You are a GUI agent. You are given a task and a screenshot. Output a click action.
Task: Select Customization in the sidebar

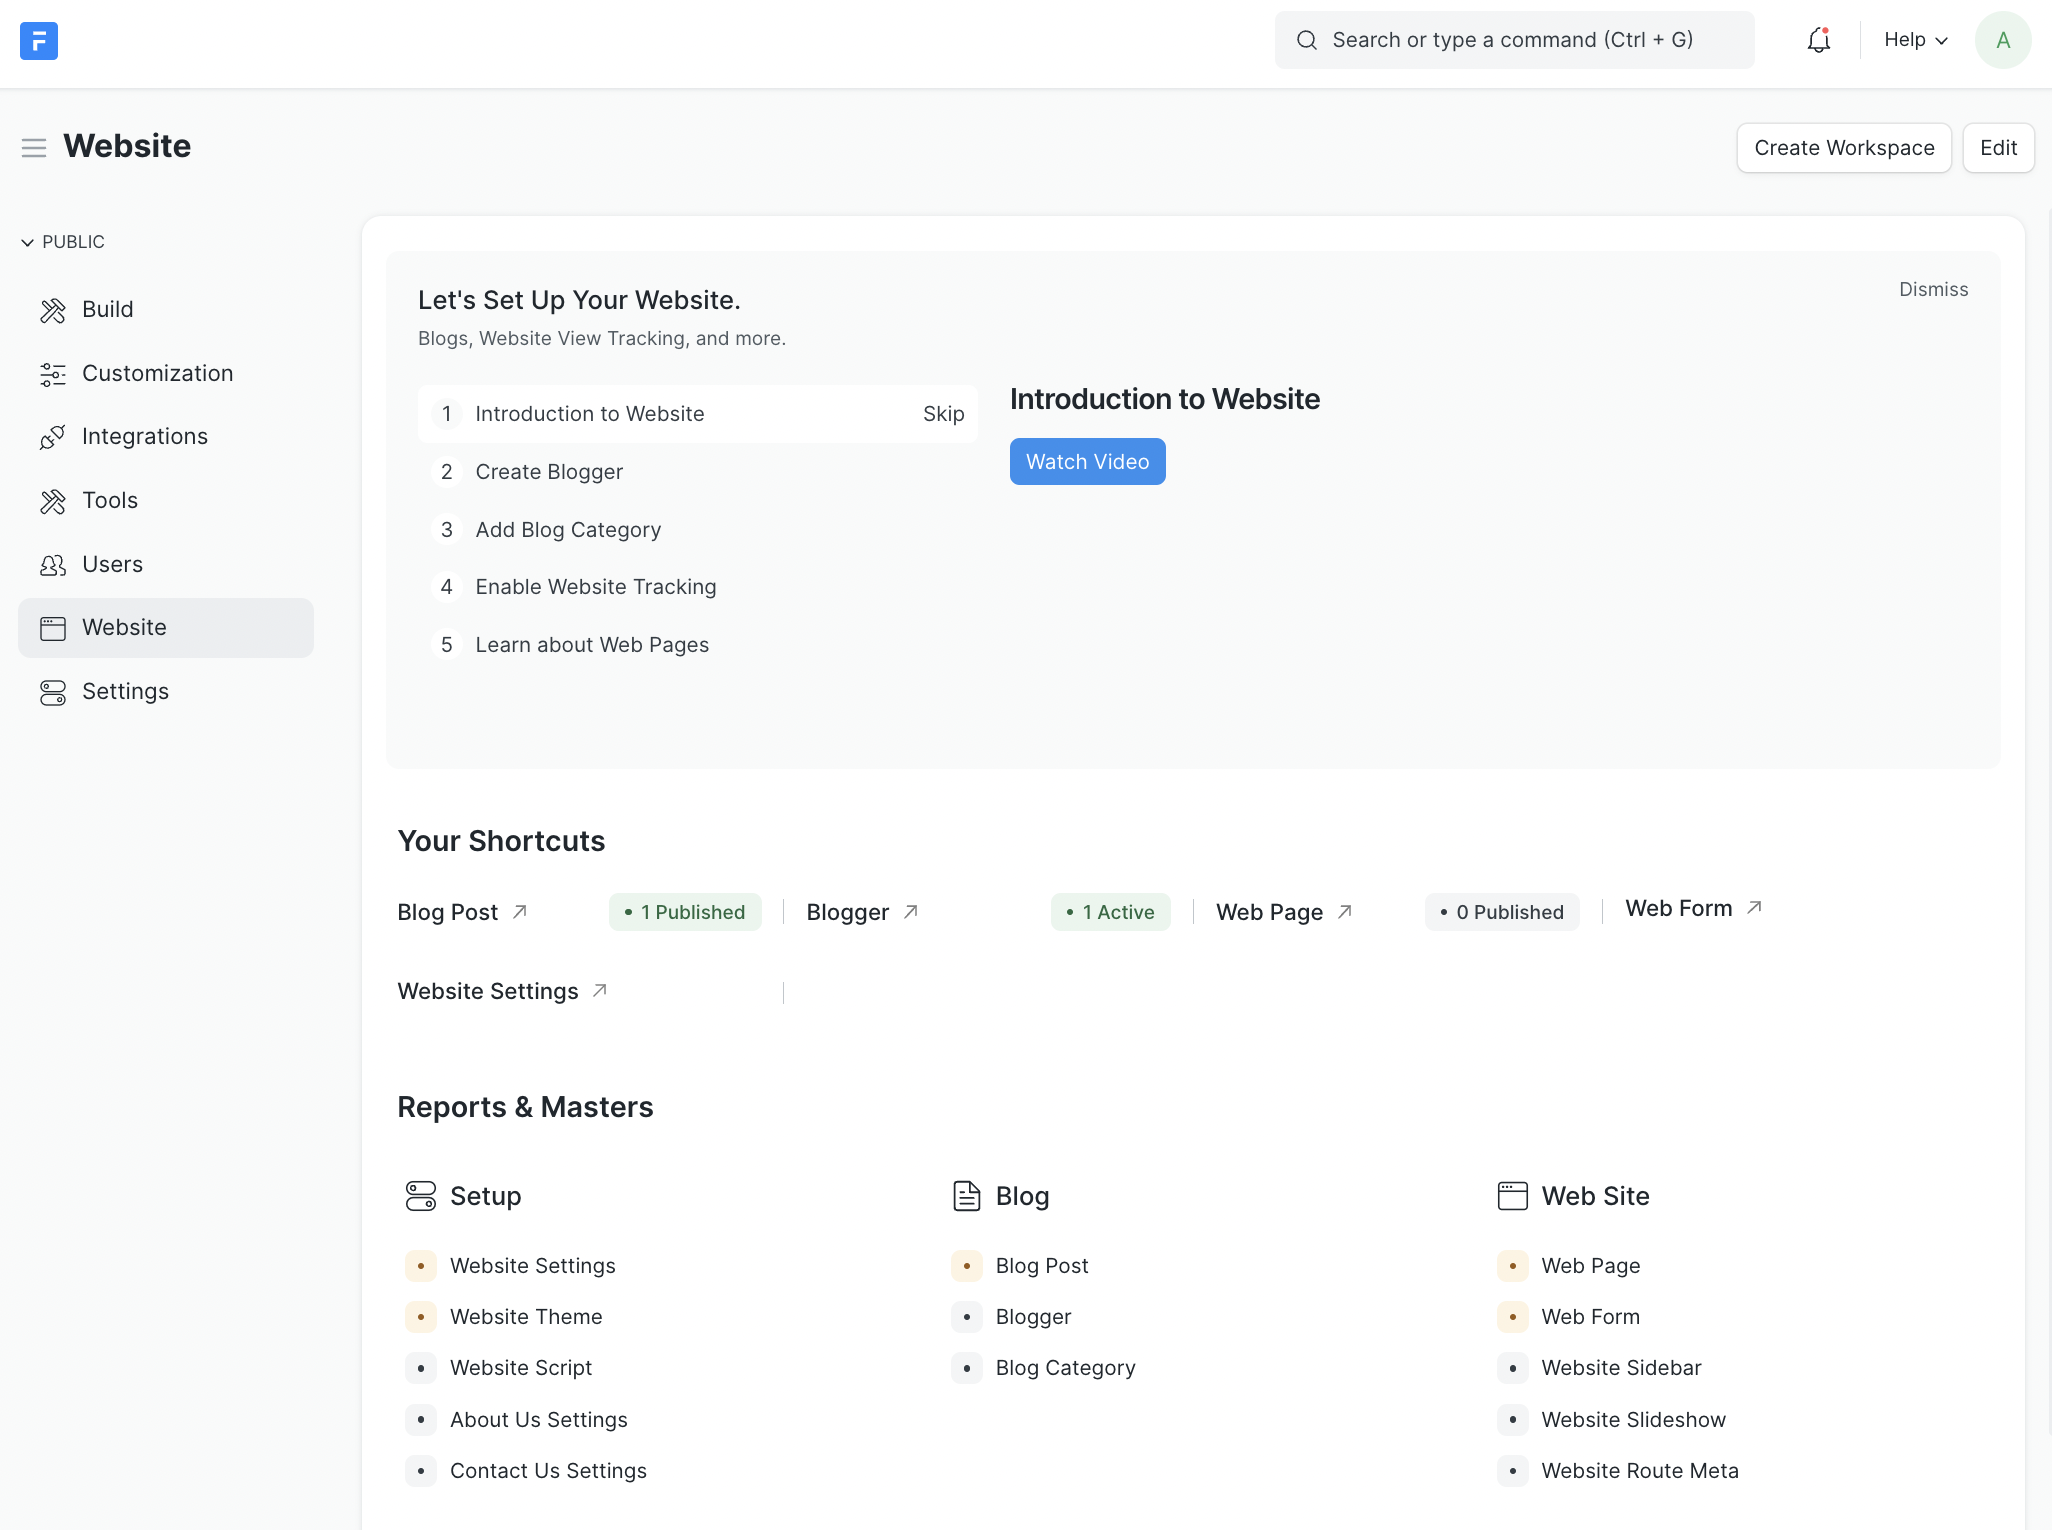(x=157, y=373)
